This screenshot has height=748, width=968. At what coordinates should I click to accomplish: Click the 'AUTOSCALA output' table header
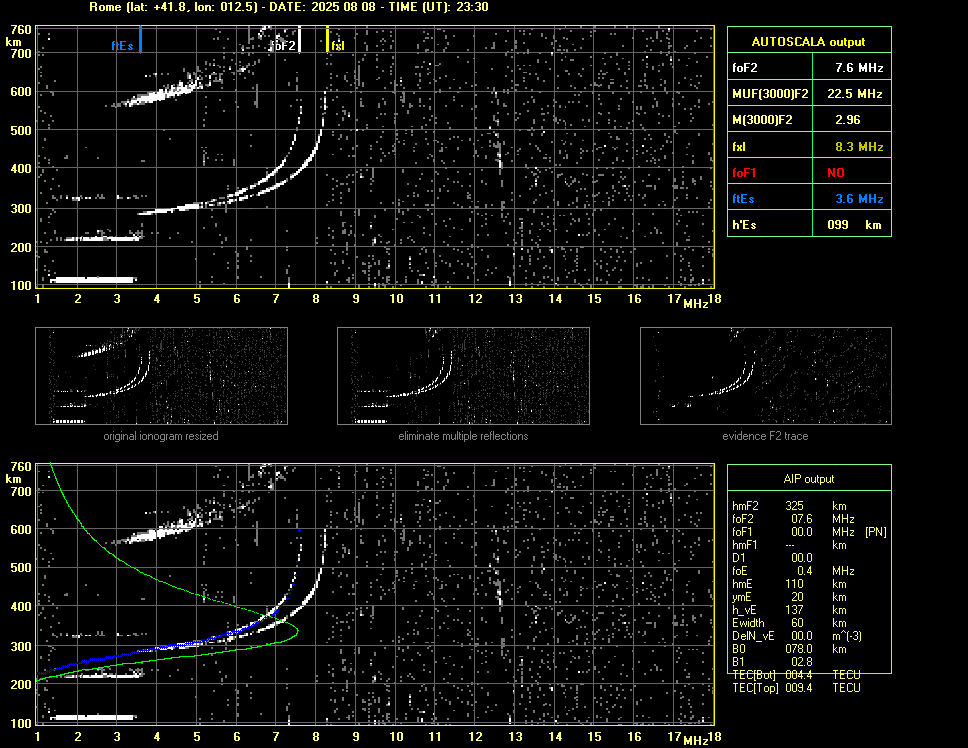809,41
